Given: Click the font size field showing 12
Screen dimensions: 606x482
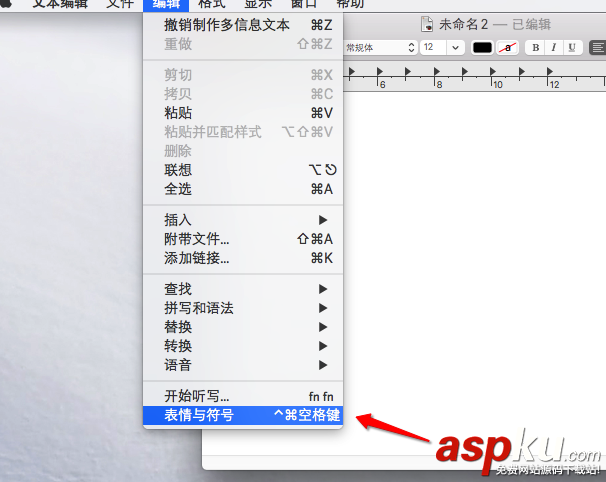Looking at the screenshot, I should coord(433,48).
